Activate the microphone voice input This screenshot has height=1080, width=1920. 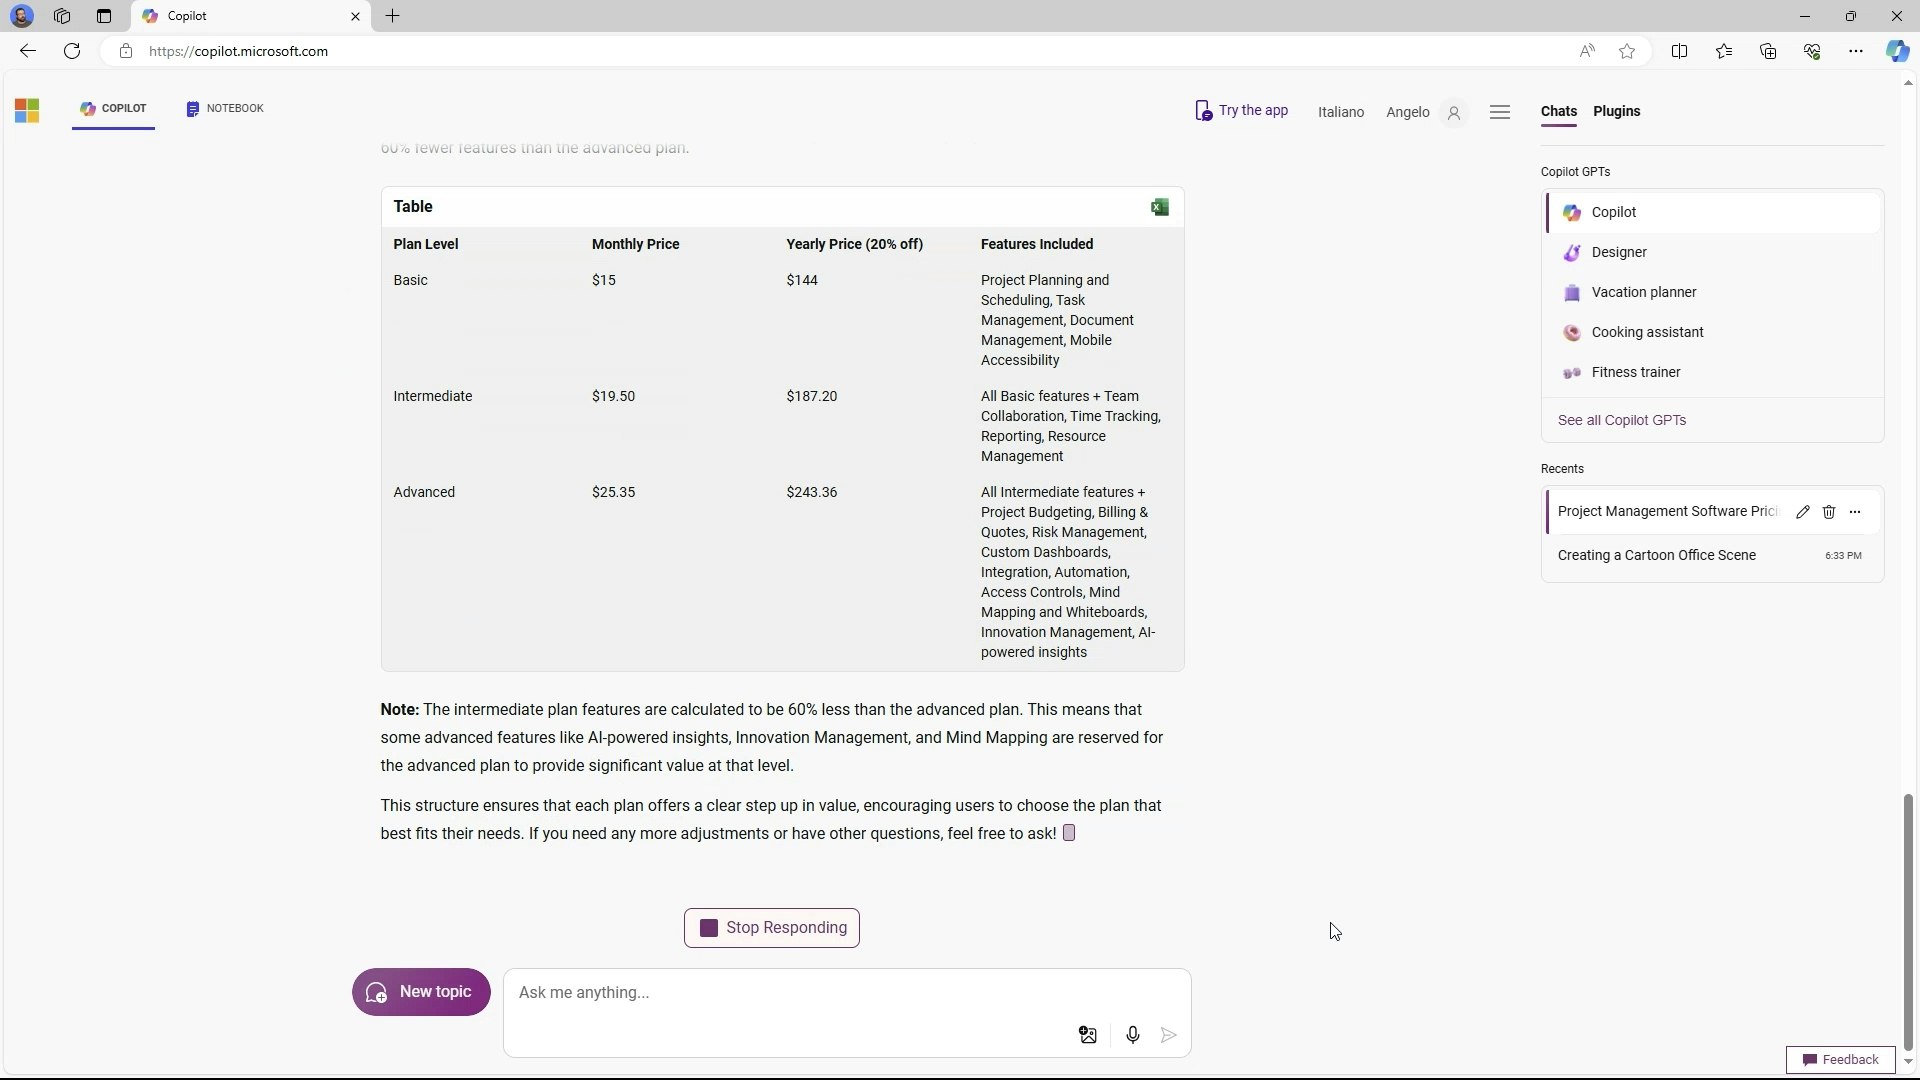click(1132, 1035)
